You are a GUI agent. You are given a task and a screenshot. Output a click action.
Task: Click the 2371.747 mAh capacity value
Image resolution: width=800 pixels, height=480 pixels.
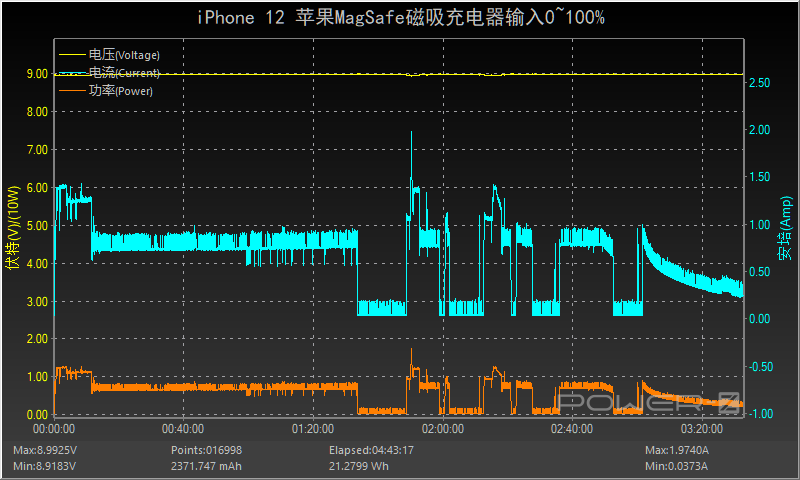[x=206, y=466]
